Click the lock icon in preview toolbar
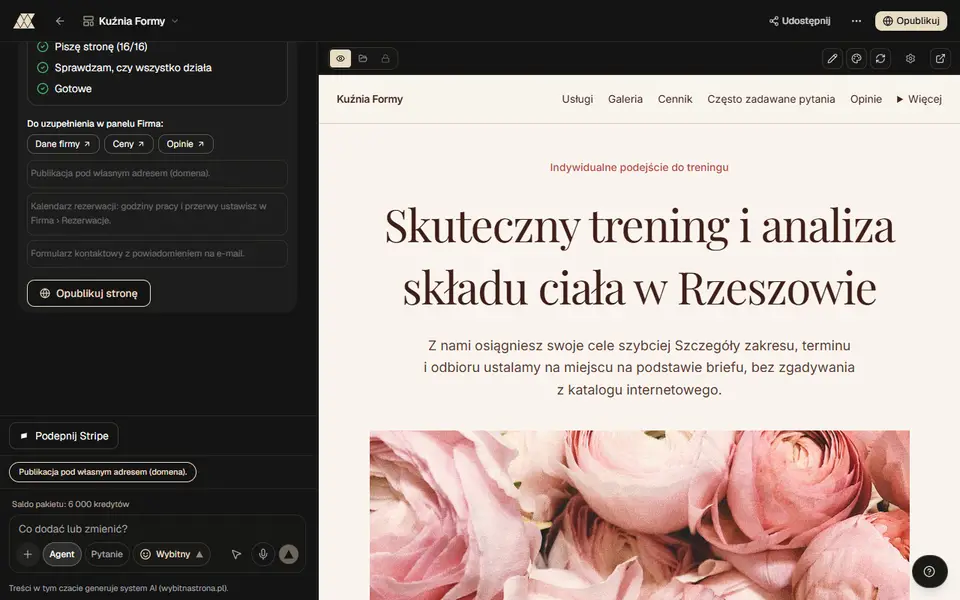 coord(385,59)
